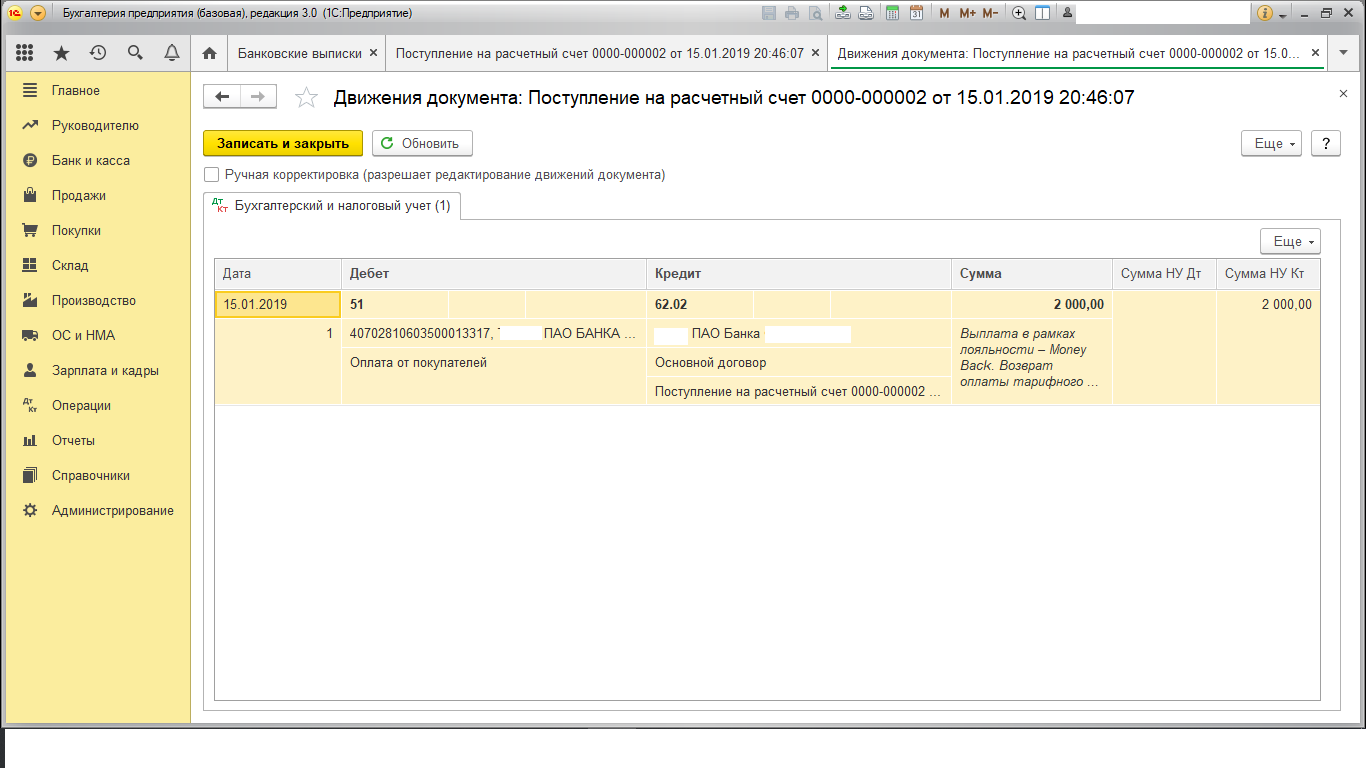
Task: Switch to the Банковские выписки tab
Action: [x=299, y=53]
